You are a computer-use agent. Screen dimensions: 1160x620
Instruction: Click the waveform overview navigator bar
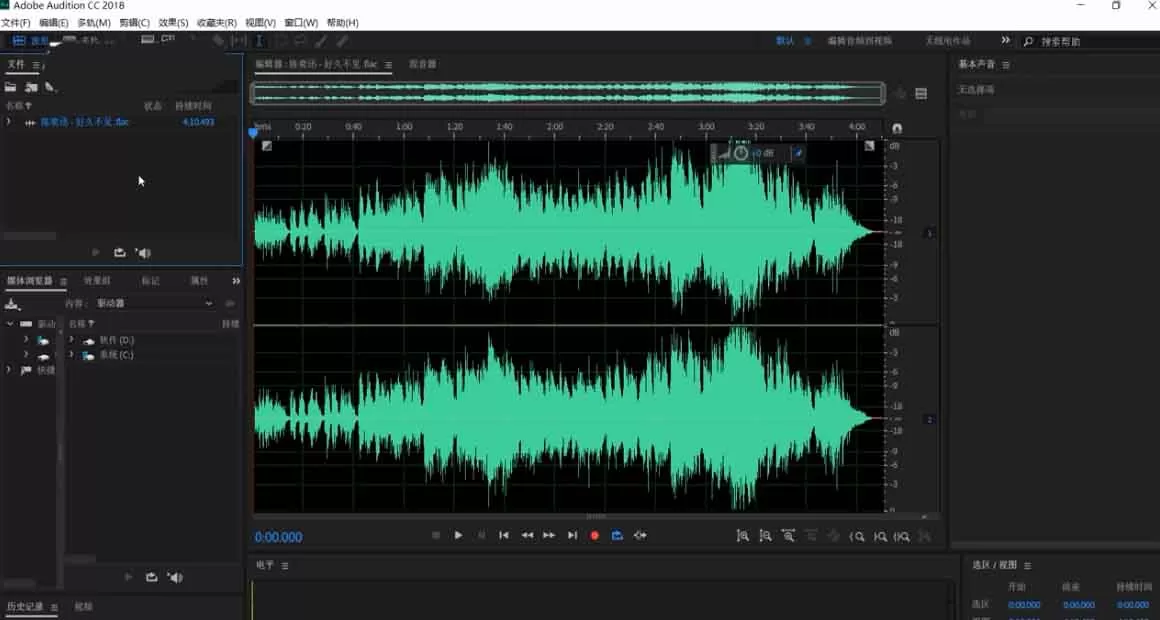click(x=568, y=93)
